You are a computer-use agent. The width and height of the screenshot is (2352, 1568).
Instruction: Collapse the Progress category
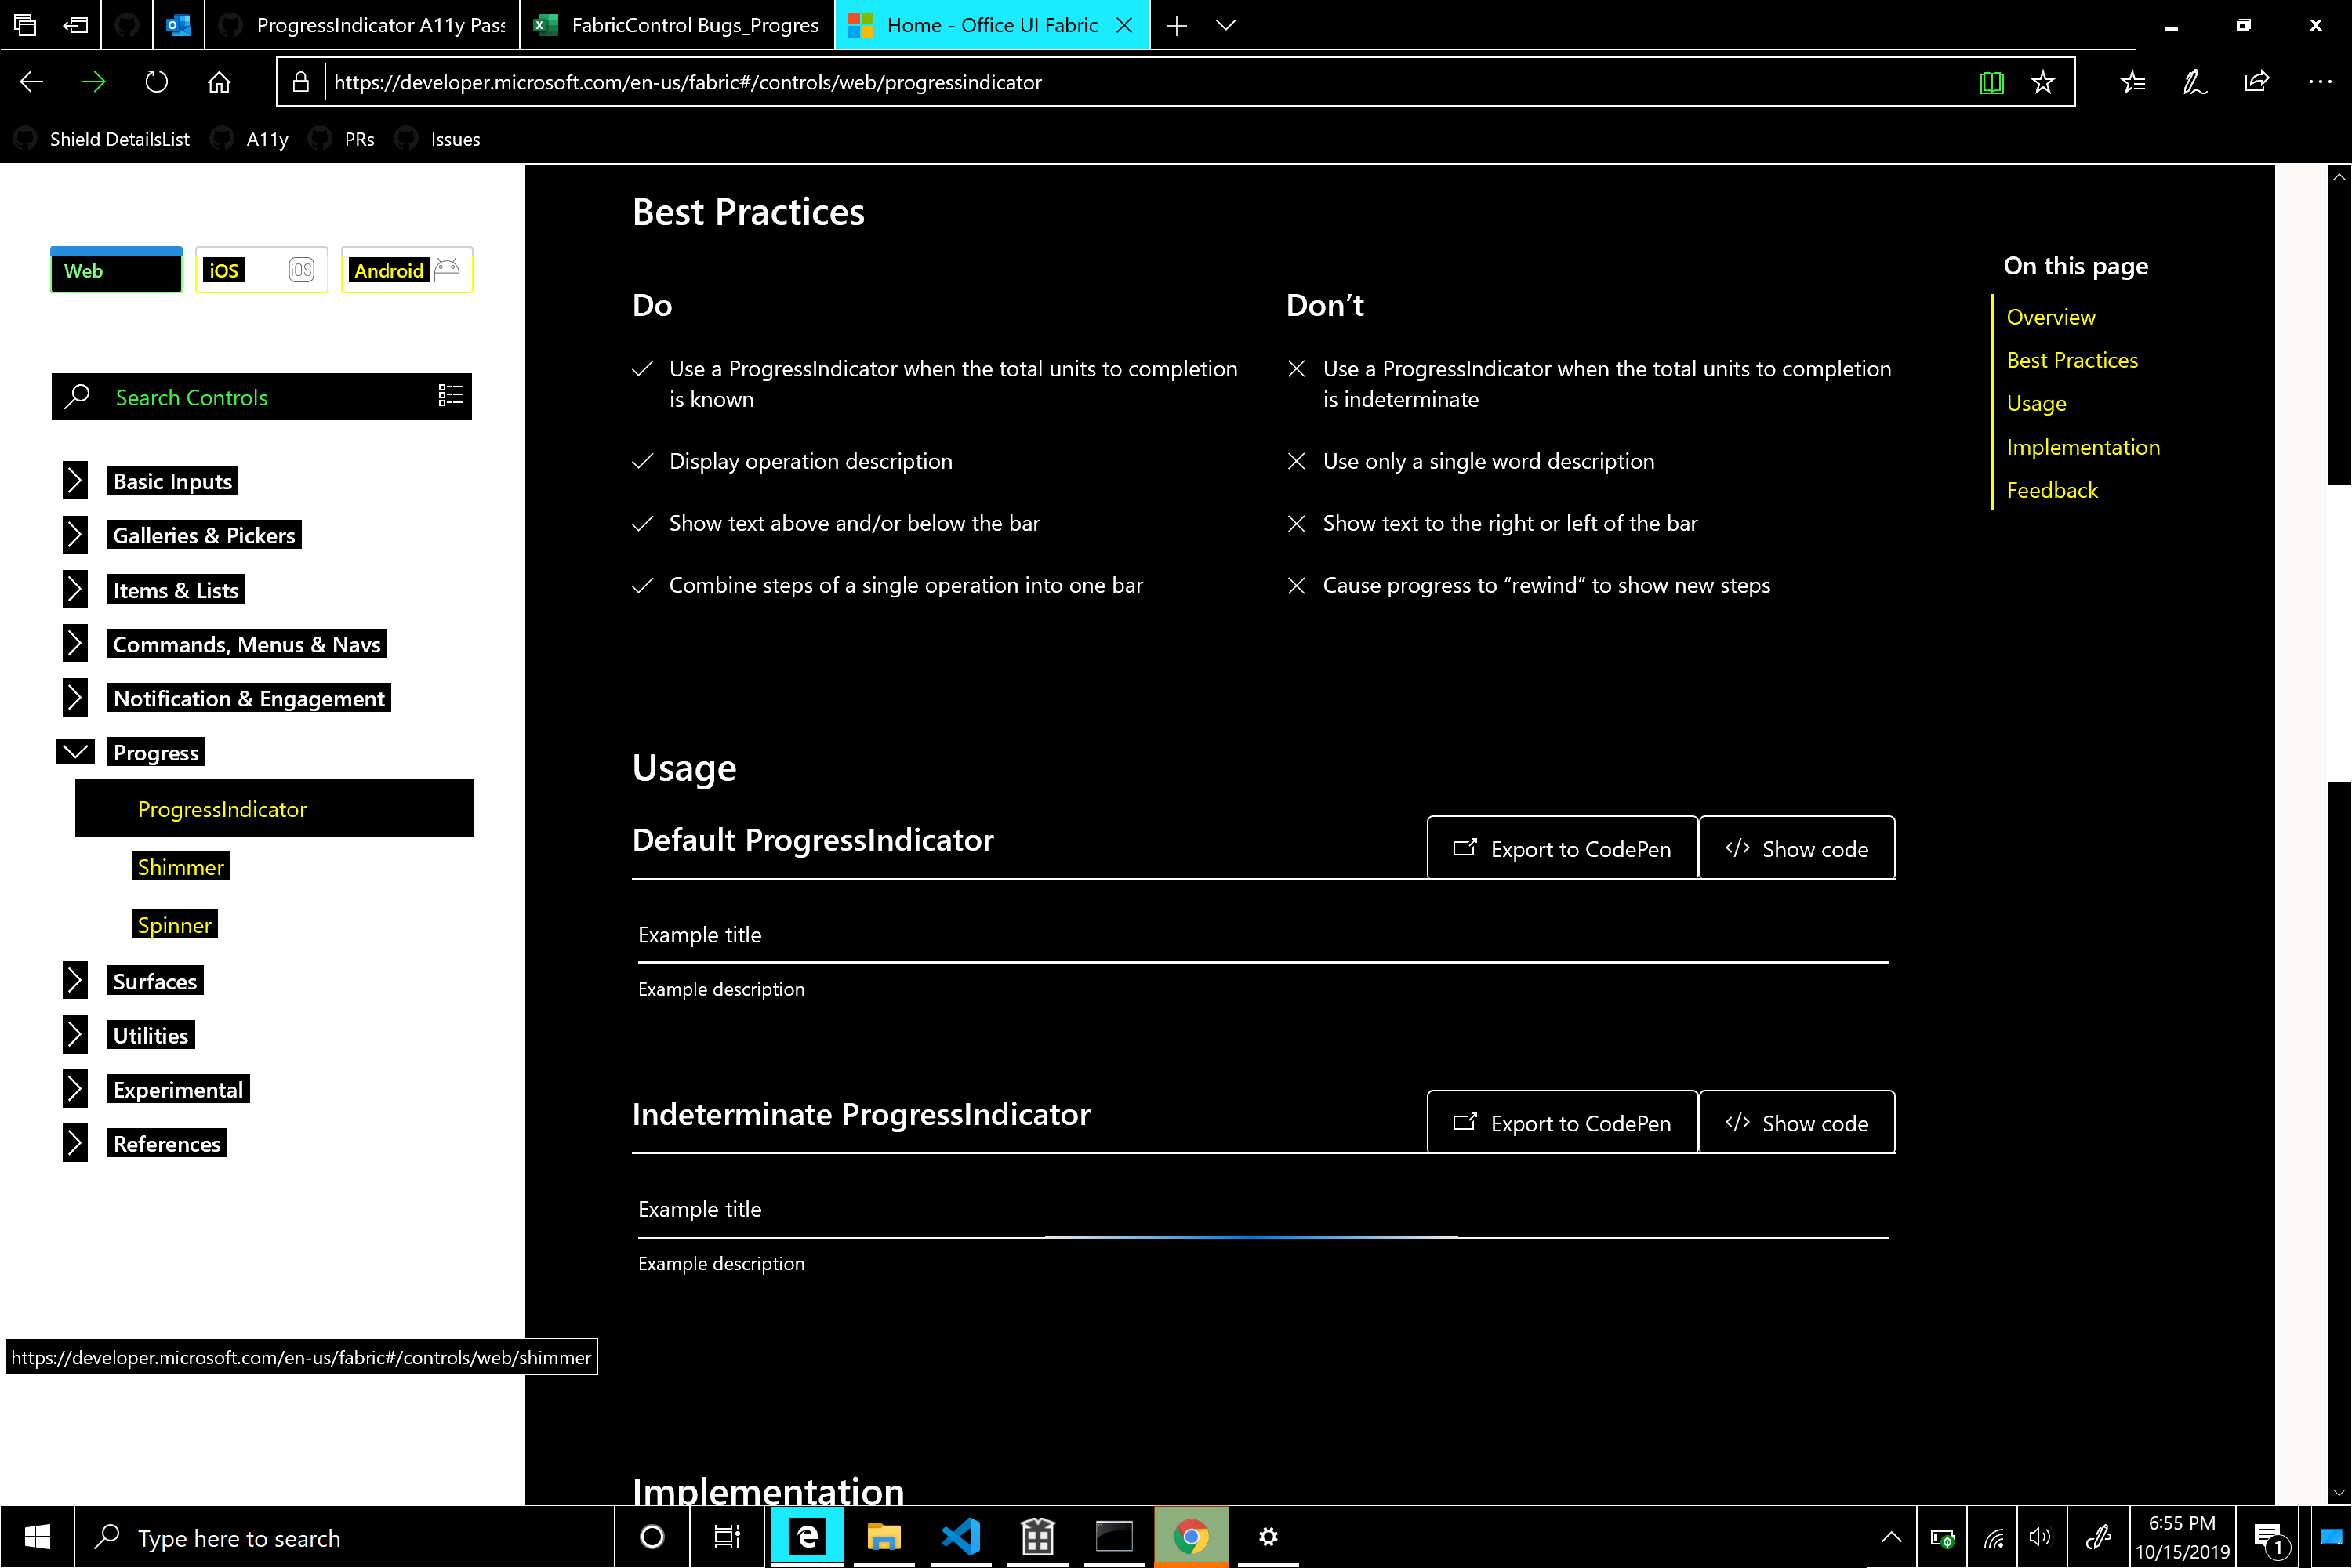click(x=75, y=752)
